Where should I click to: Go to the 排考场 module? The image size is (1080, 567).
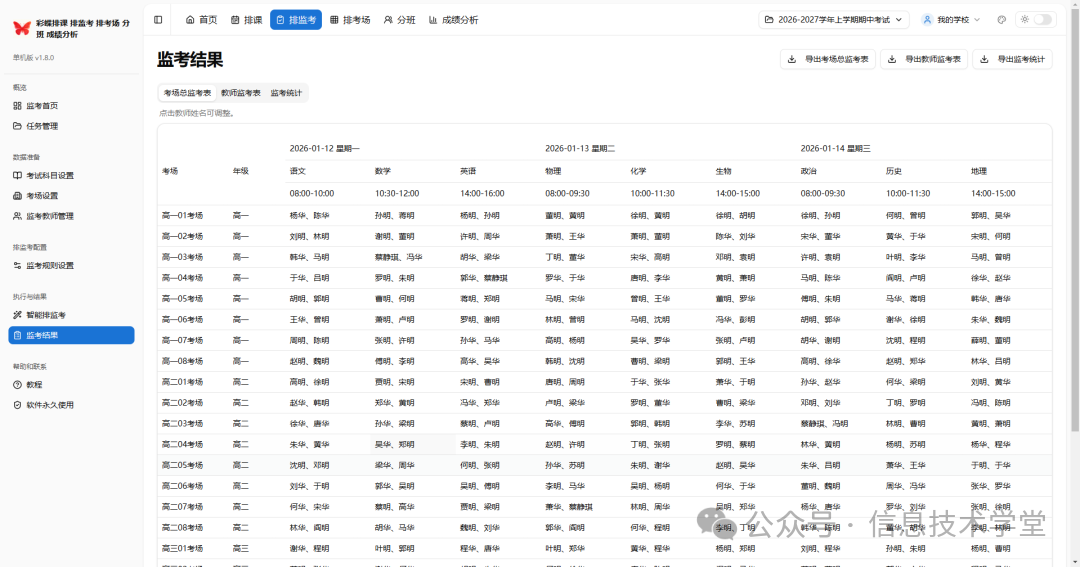click(x=350, y=20)
